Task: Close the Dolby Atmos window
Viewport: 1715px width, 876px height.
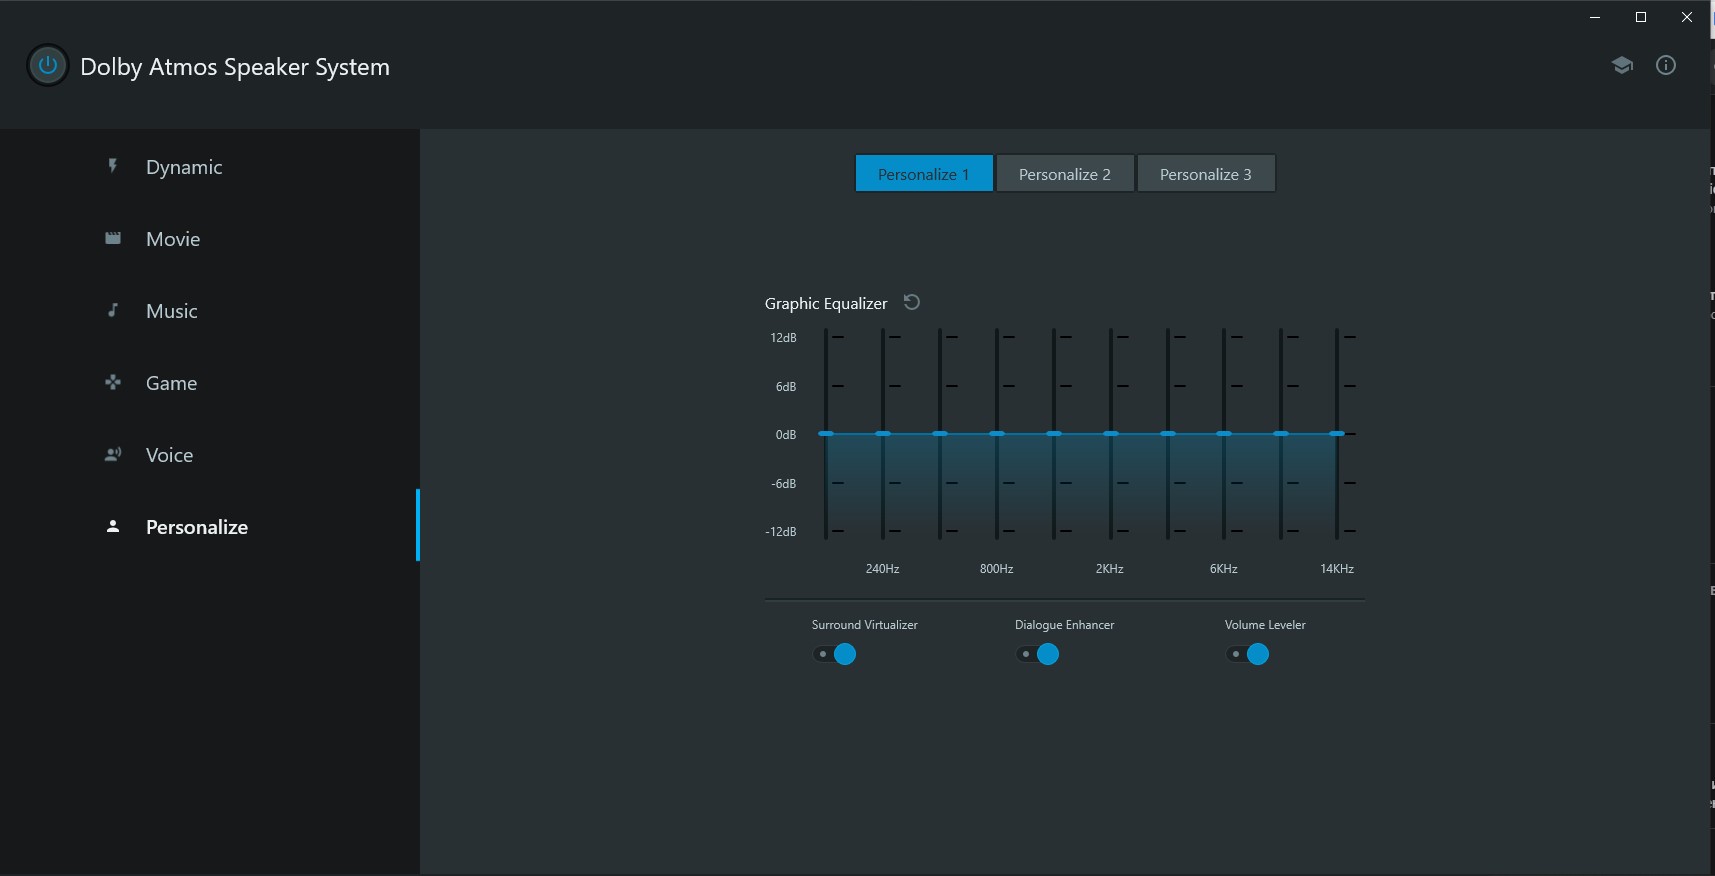Action: [x=1687, y=17]
